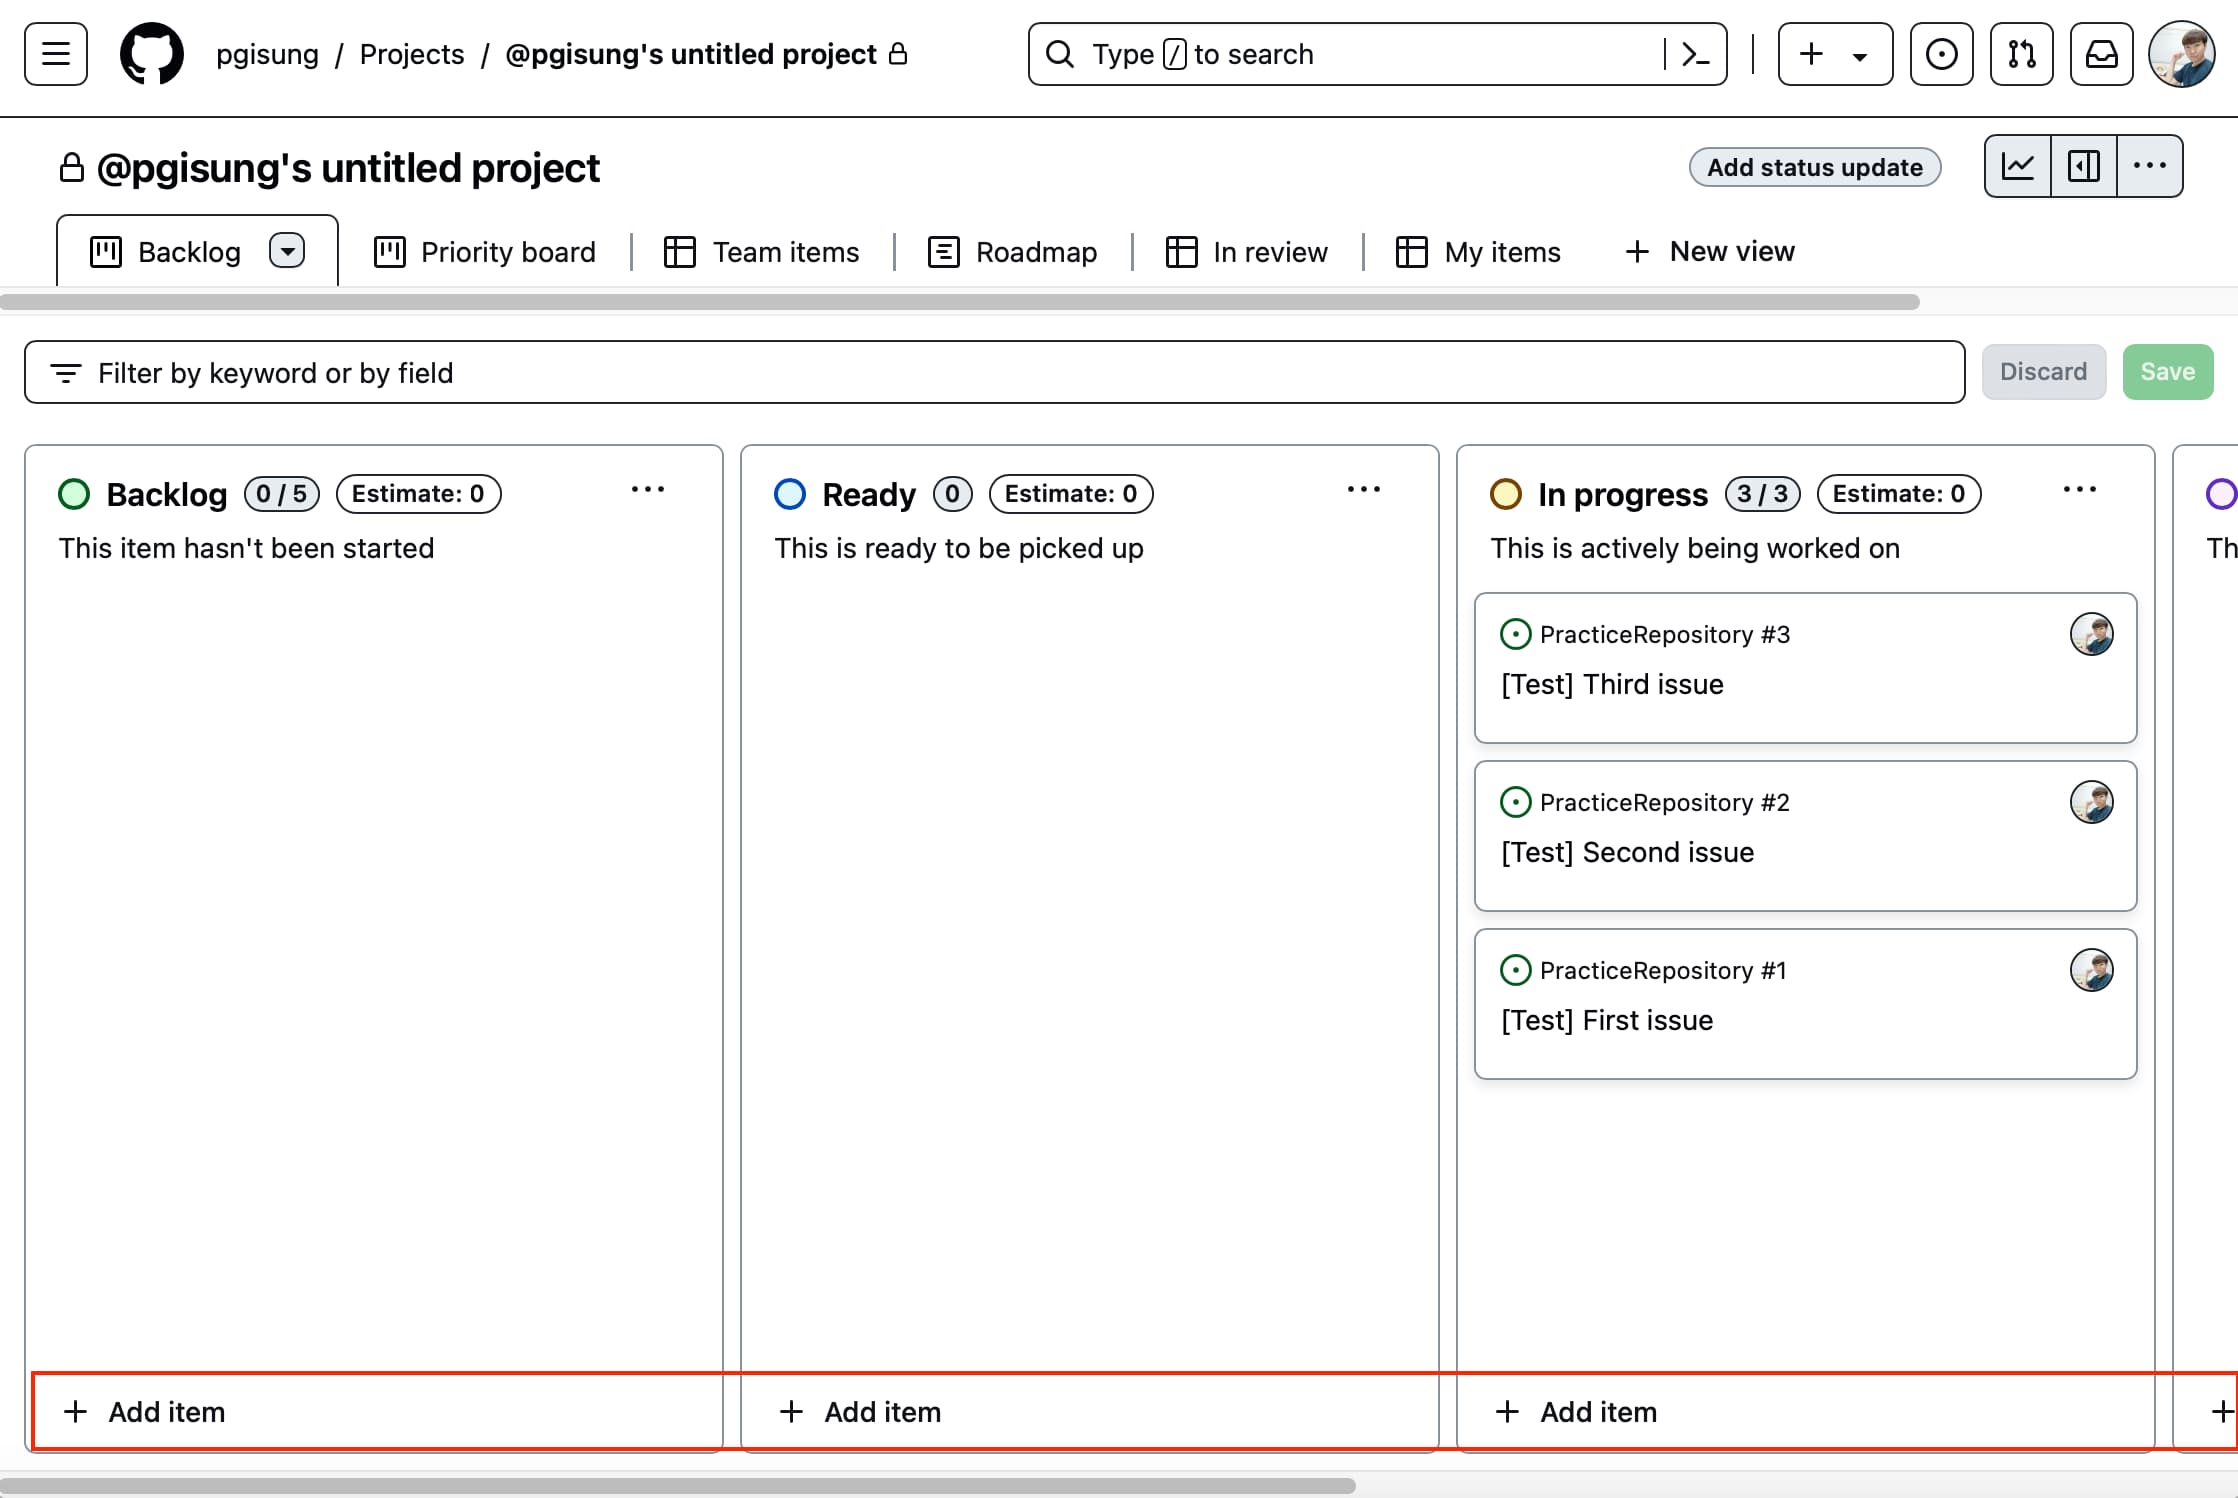2238x1498 pixels.
Task: Click the Ready column 0 count badge
Action: [952, 494]
